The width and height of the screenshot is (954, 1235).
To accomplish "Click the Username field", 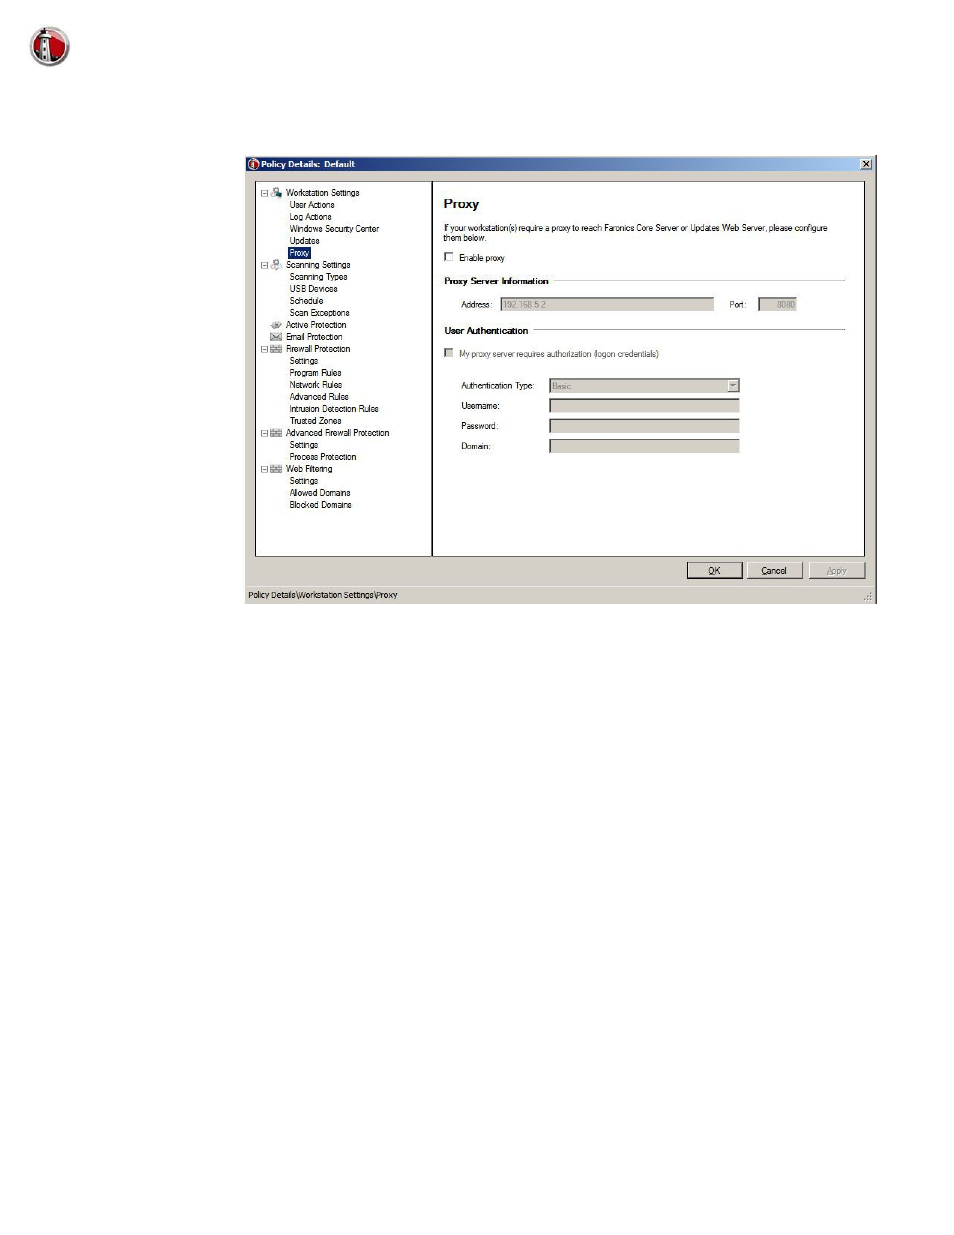I will [644, 406].
